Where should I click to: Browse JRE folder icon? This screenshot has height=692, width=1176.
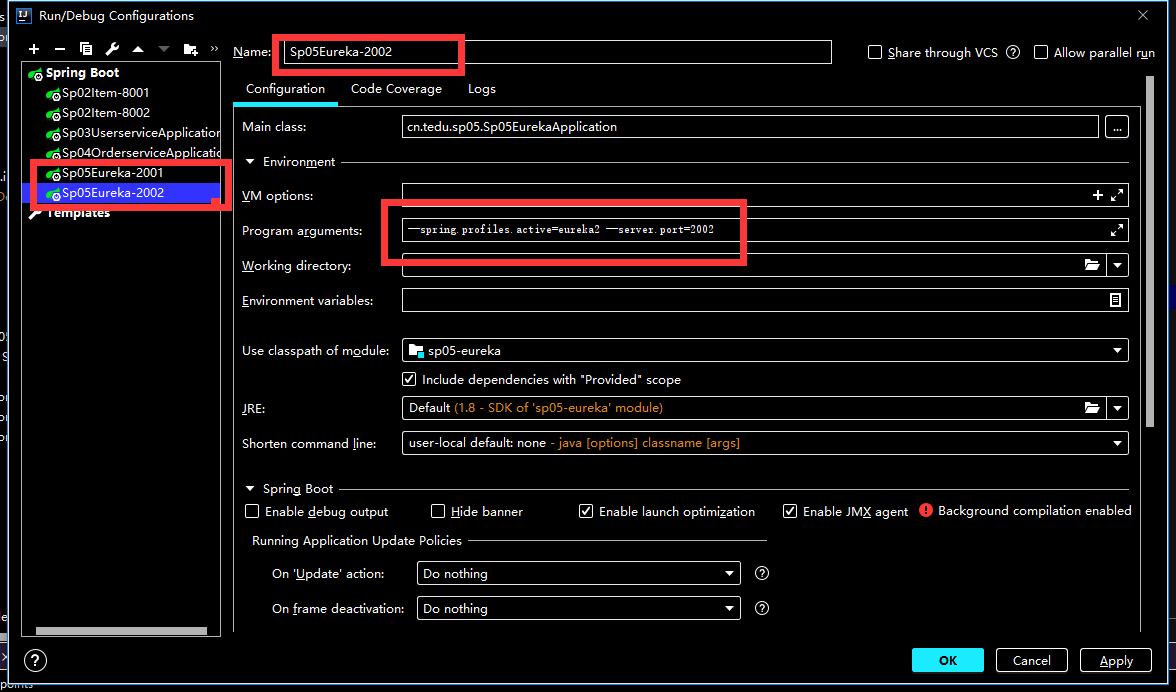(x=1092, y=408)
